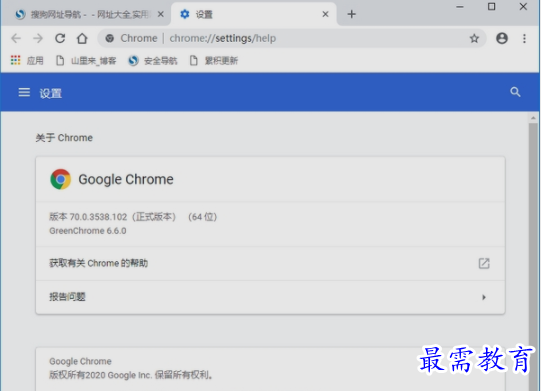Close the 设置 tab
Image resolution: width=541 pixels, height=391 pixels.
[x=325, y=14]
